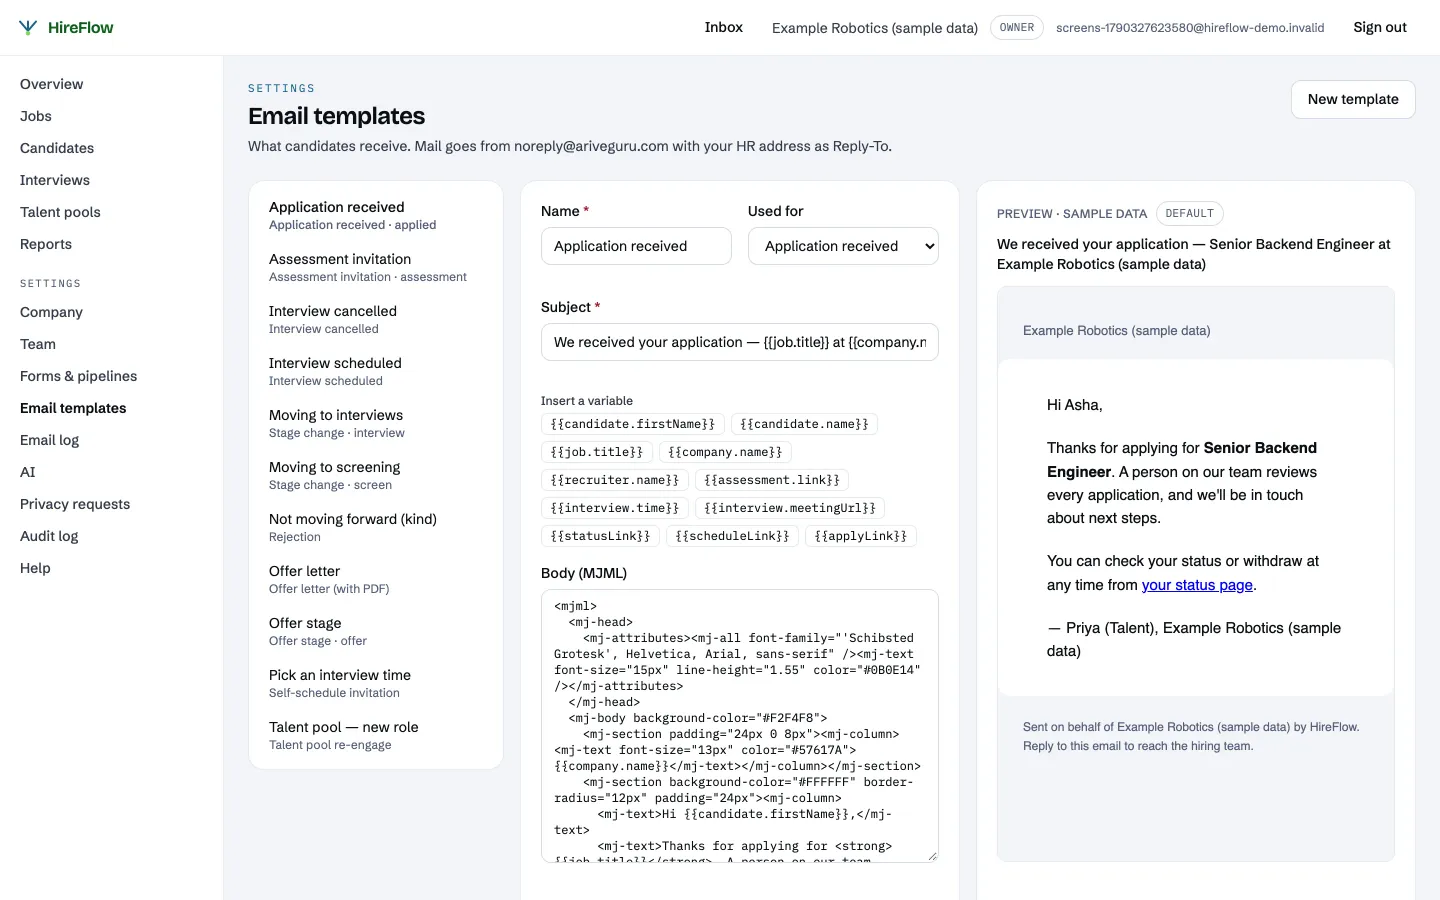
Task: Open AI settings in sidebar
Action: [x=28, y=472]
